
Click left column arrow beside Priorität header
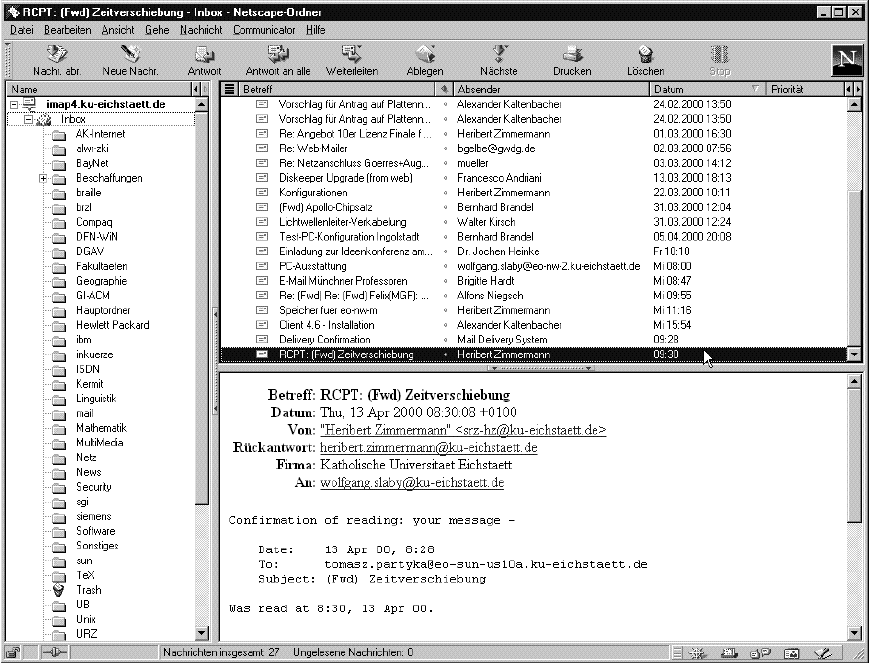coord(849,89)
